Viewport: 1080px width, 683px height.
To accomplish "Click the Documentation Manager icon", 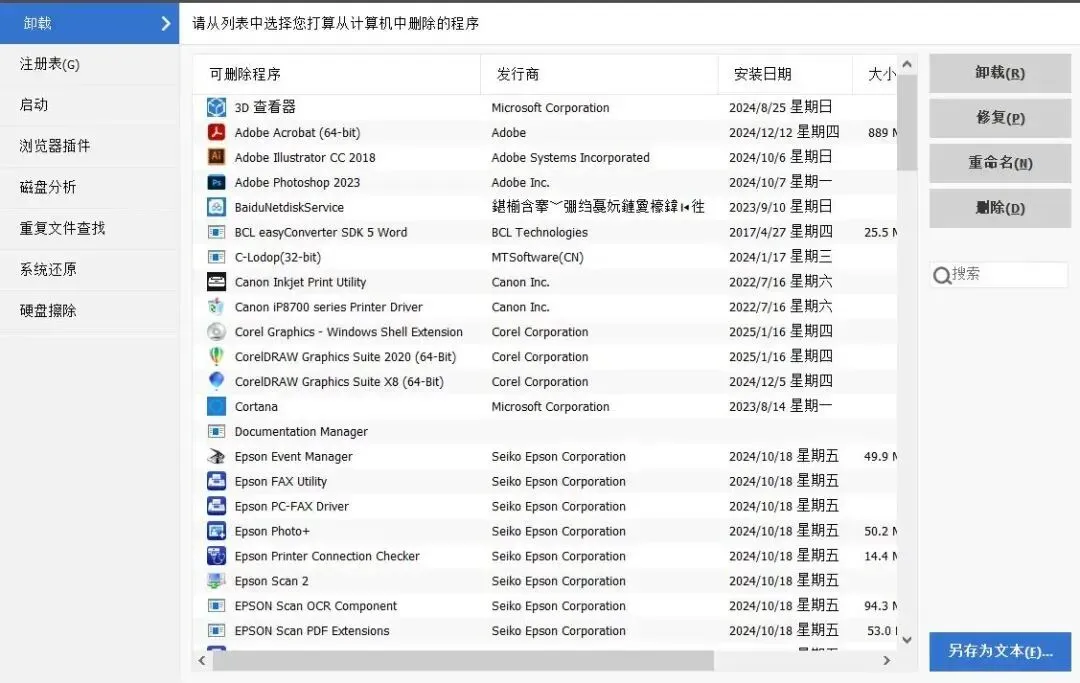I will [x=216, y=432].
